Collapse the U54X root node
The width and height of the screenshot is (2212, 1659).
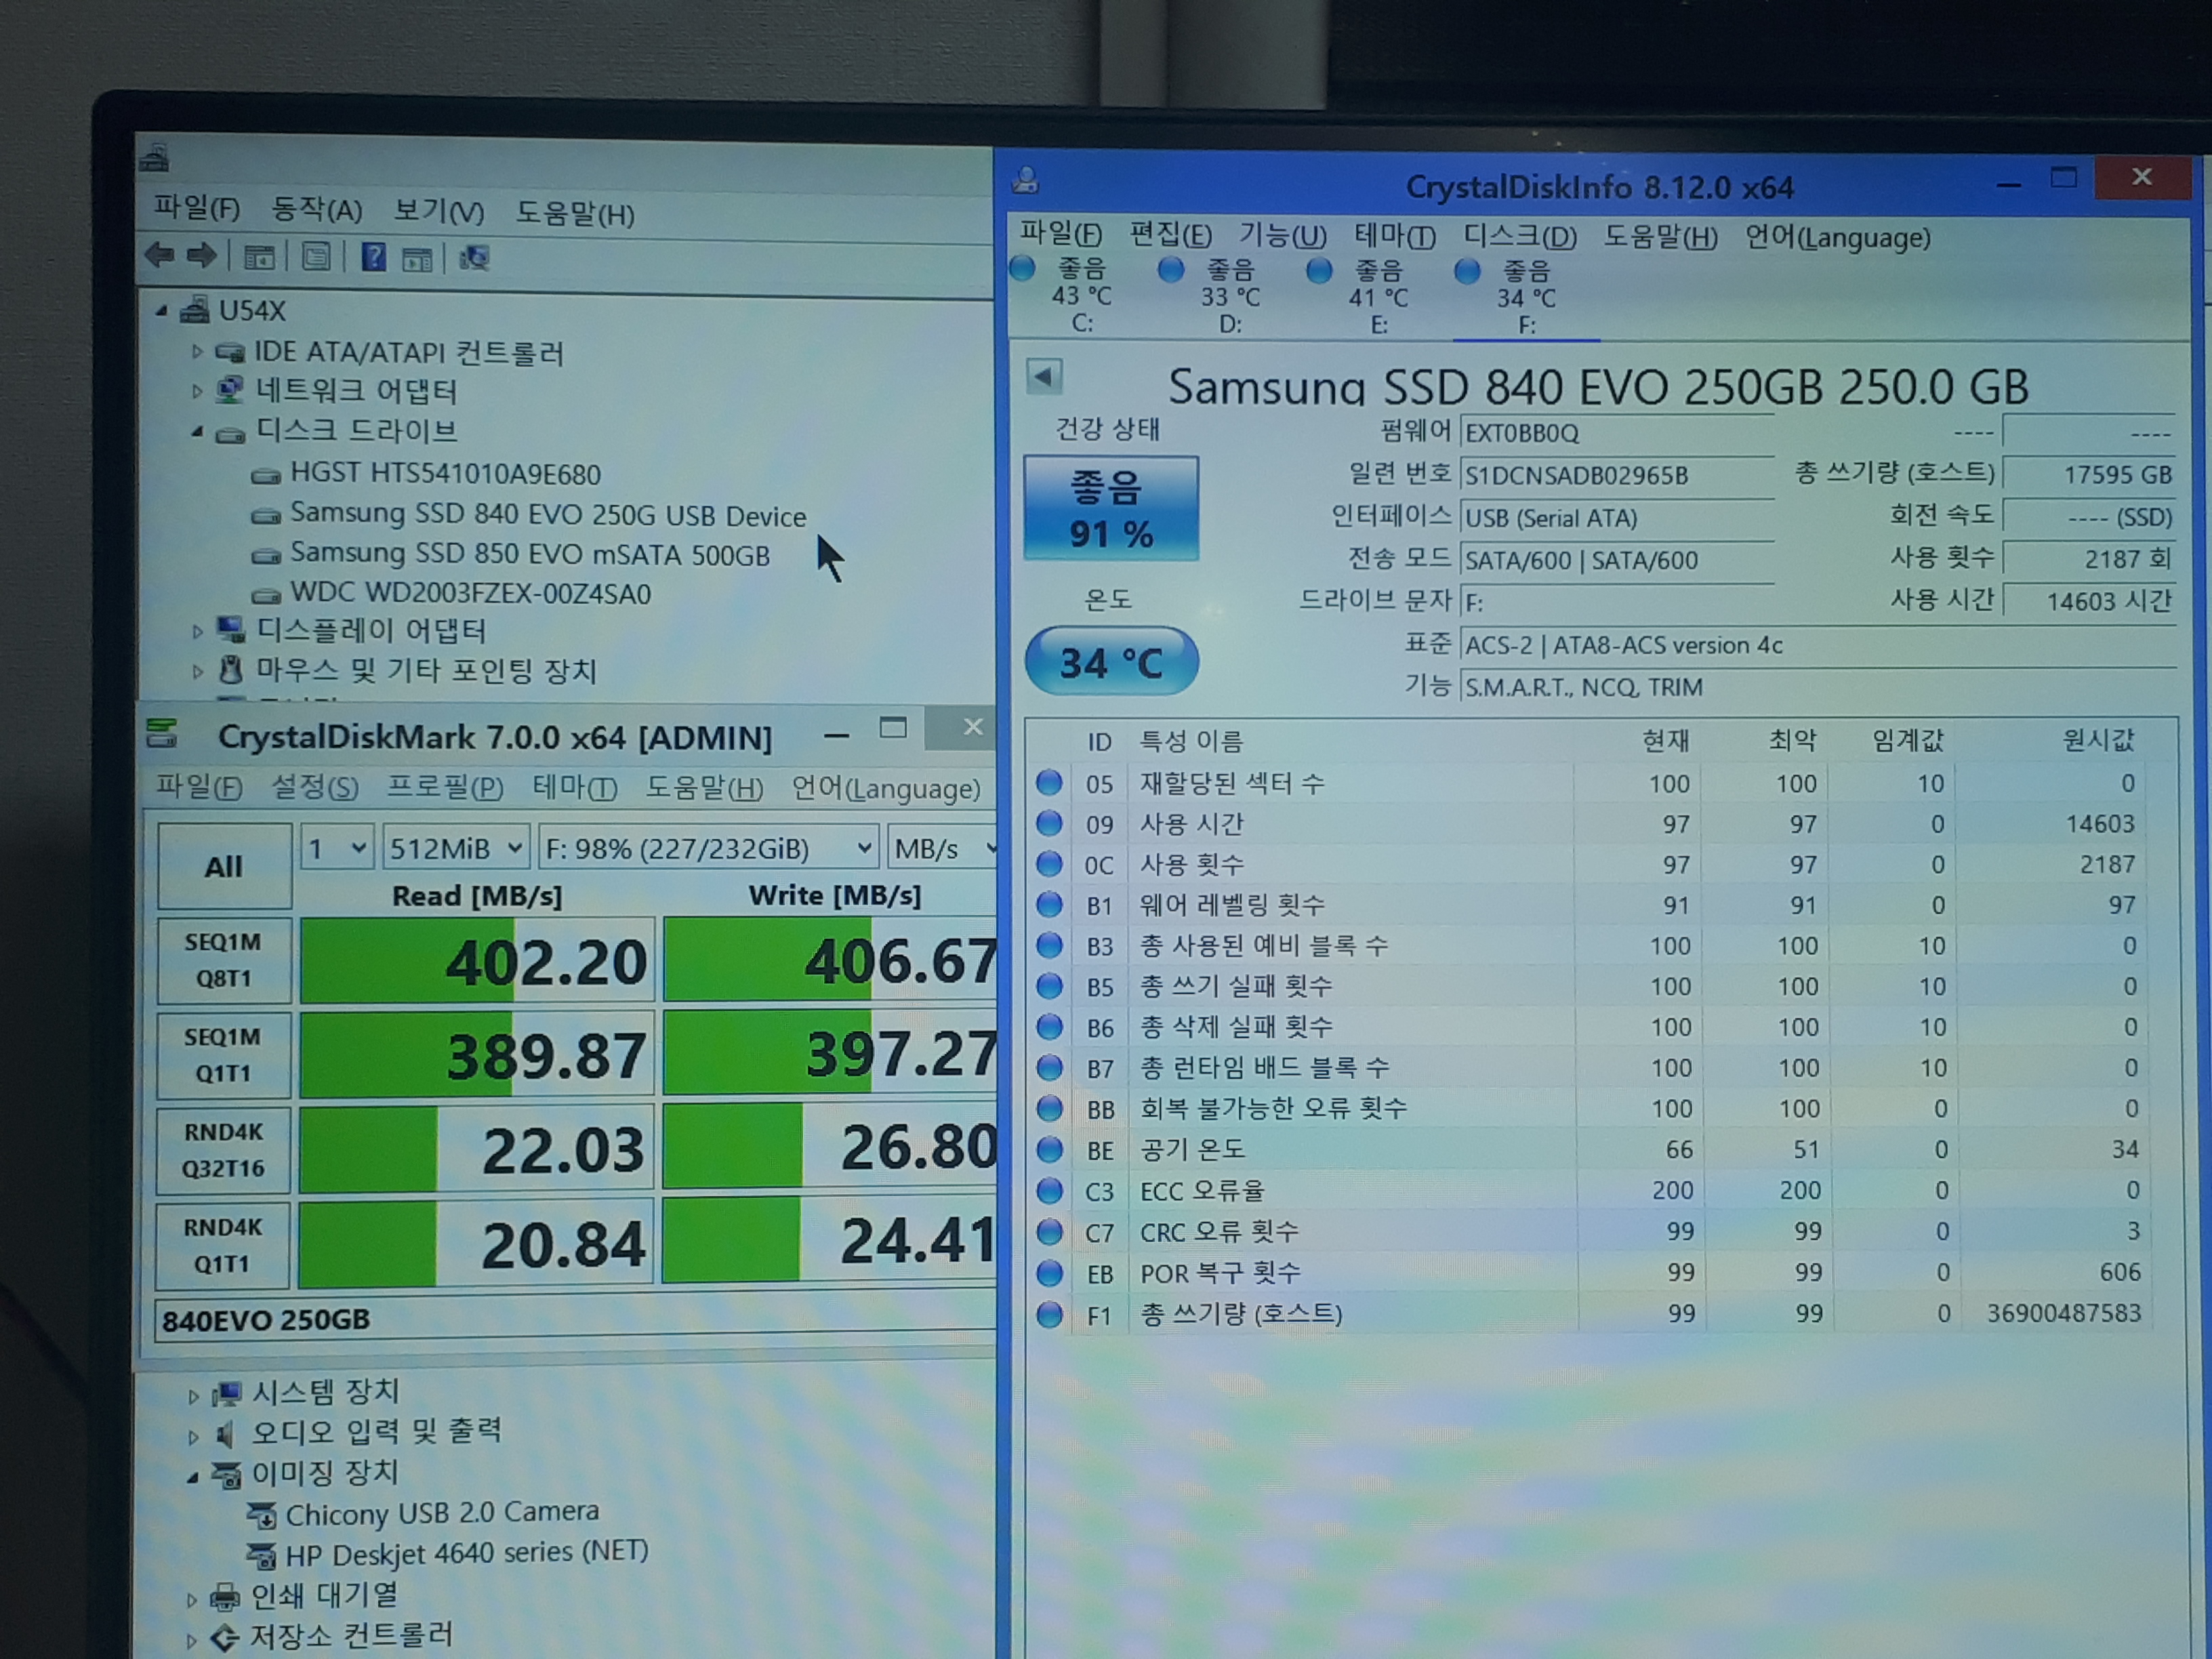click(162, 311)
